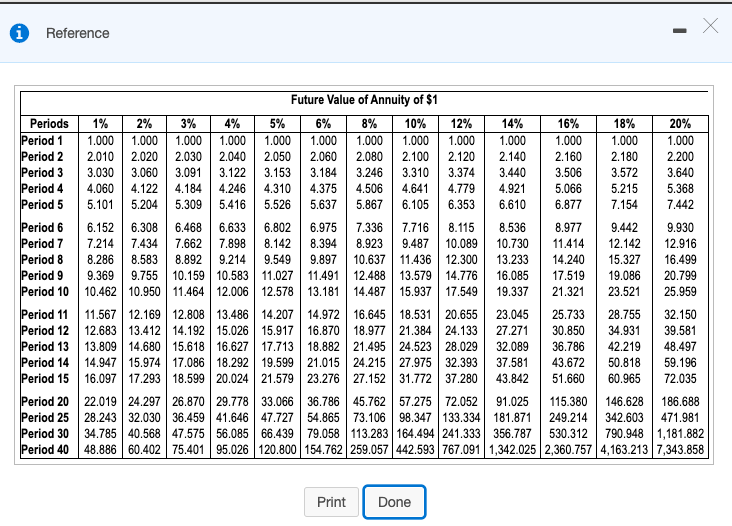
Task: Click the Done button
Action: pyautogui.click(x=394, y=502)
